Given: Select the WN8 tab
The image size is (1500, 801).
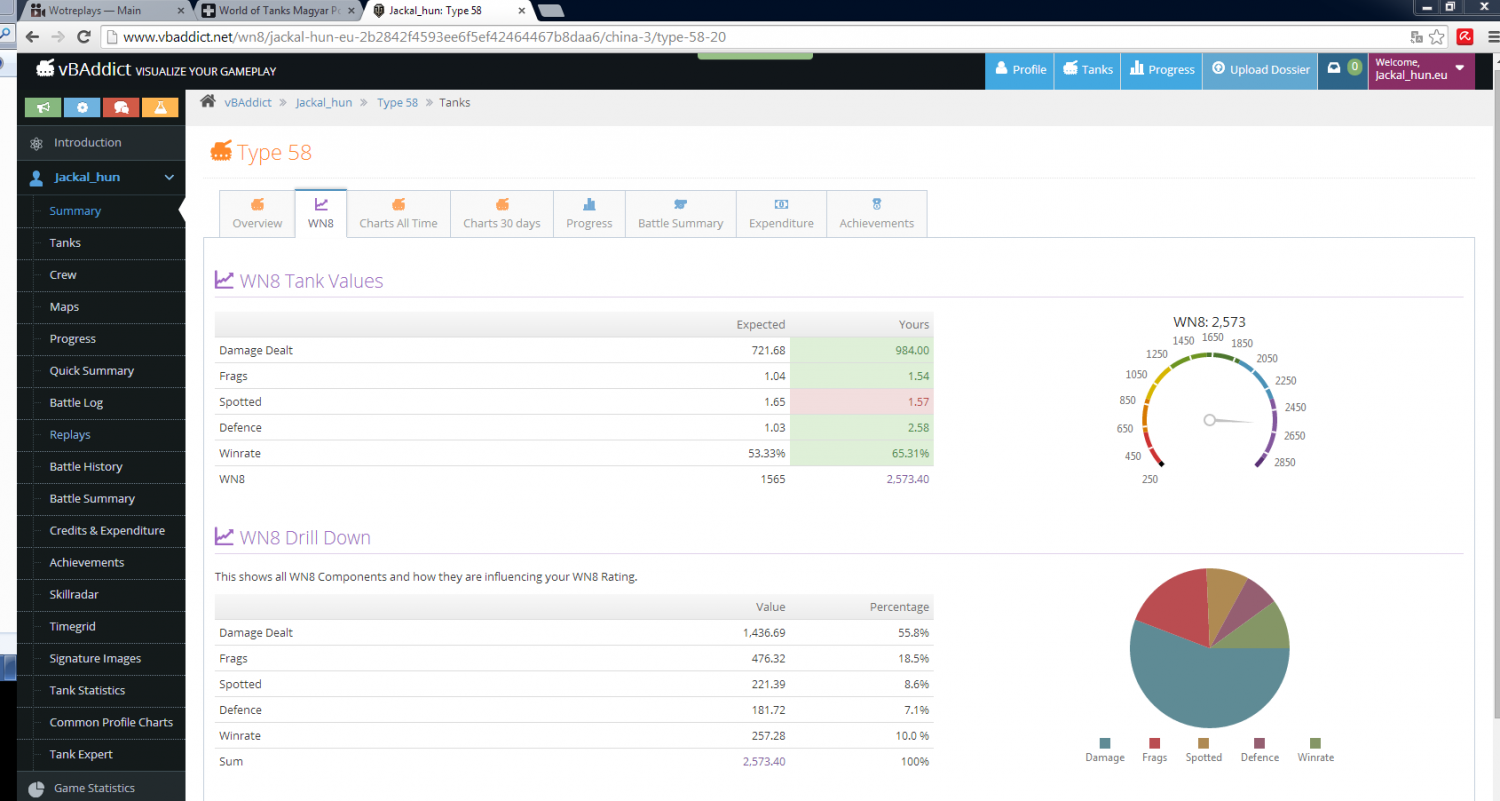Looking at the screenshot, I should click(321, 213).
